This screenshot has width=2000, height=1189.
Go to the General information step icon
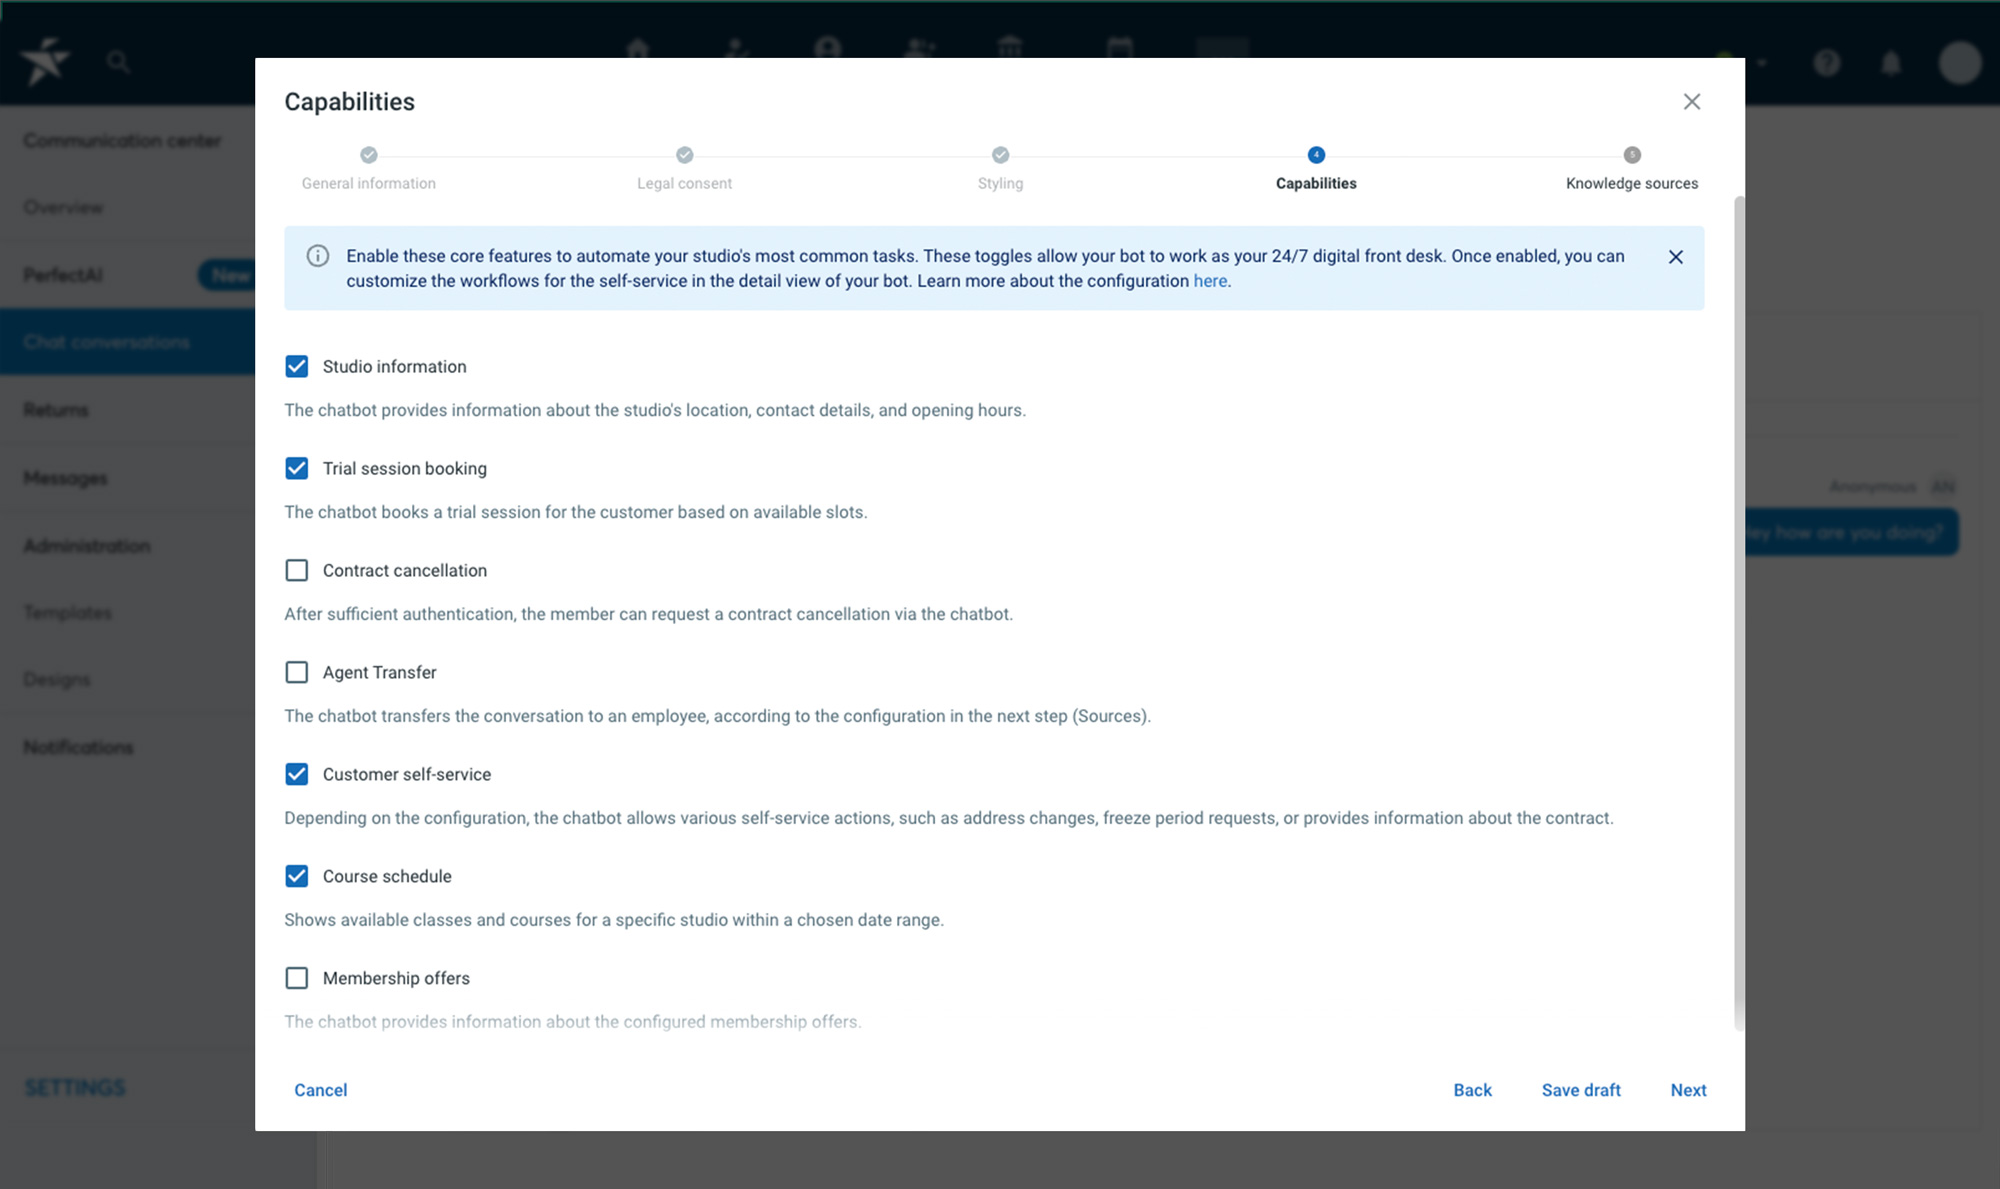click(369, 155)
